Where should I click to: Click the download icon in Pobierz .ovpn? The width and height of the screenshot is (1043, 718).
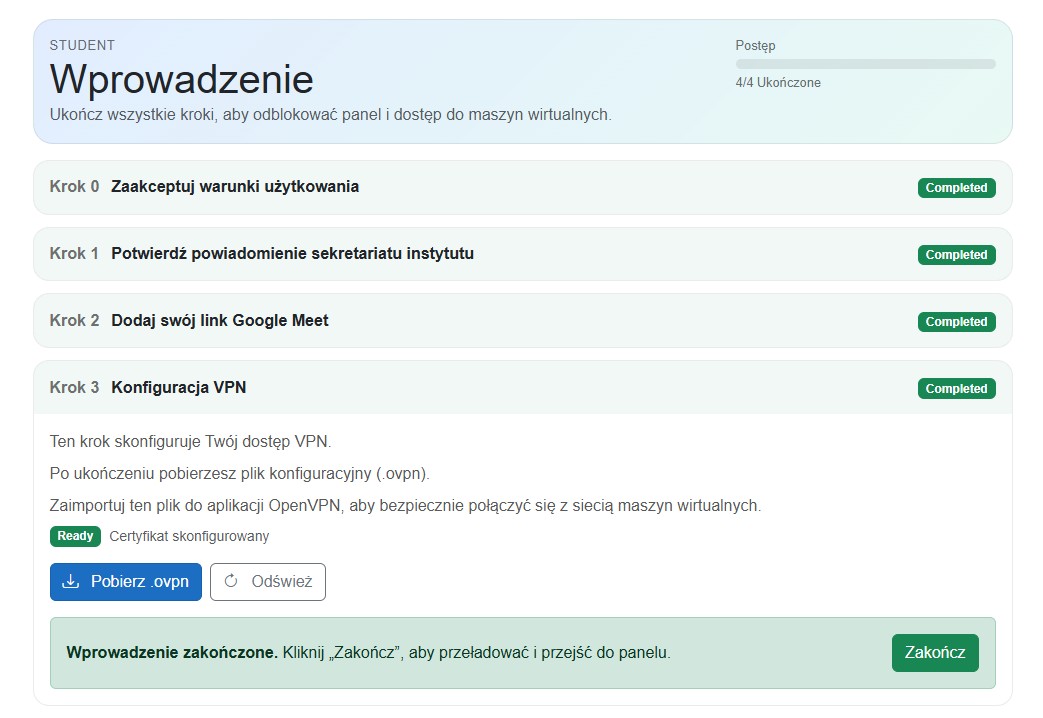(x=71, y=582)
